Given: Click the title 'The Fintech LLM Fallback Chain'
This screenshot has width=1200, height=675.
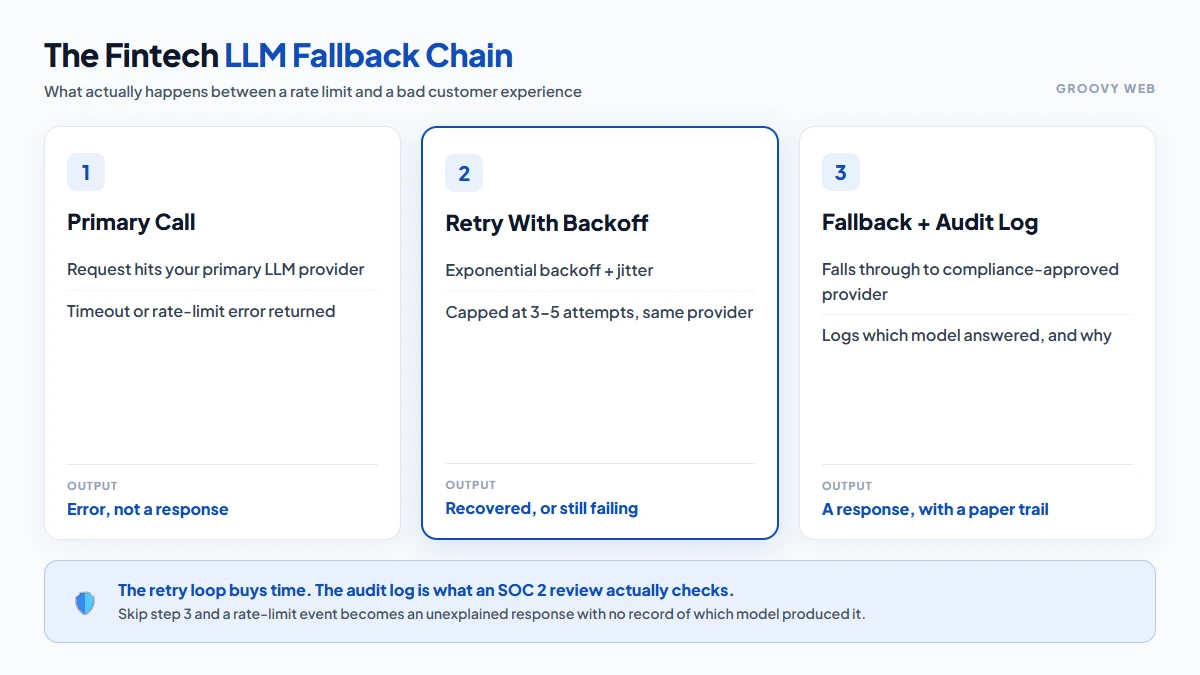Looking at the screenshot, I should (x=278, y=55).
